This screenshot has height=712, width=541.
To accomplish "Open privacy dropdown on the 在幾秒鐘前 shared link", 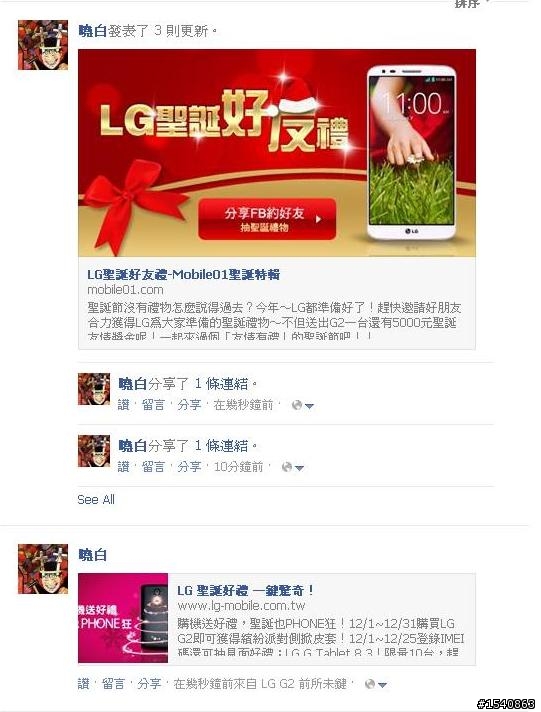I will click(303, 405).
